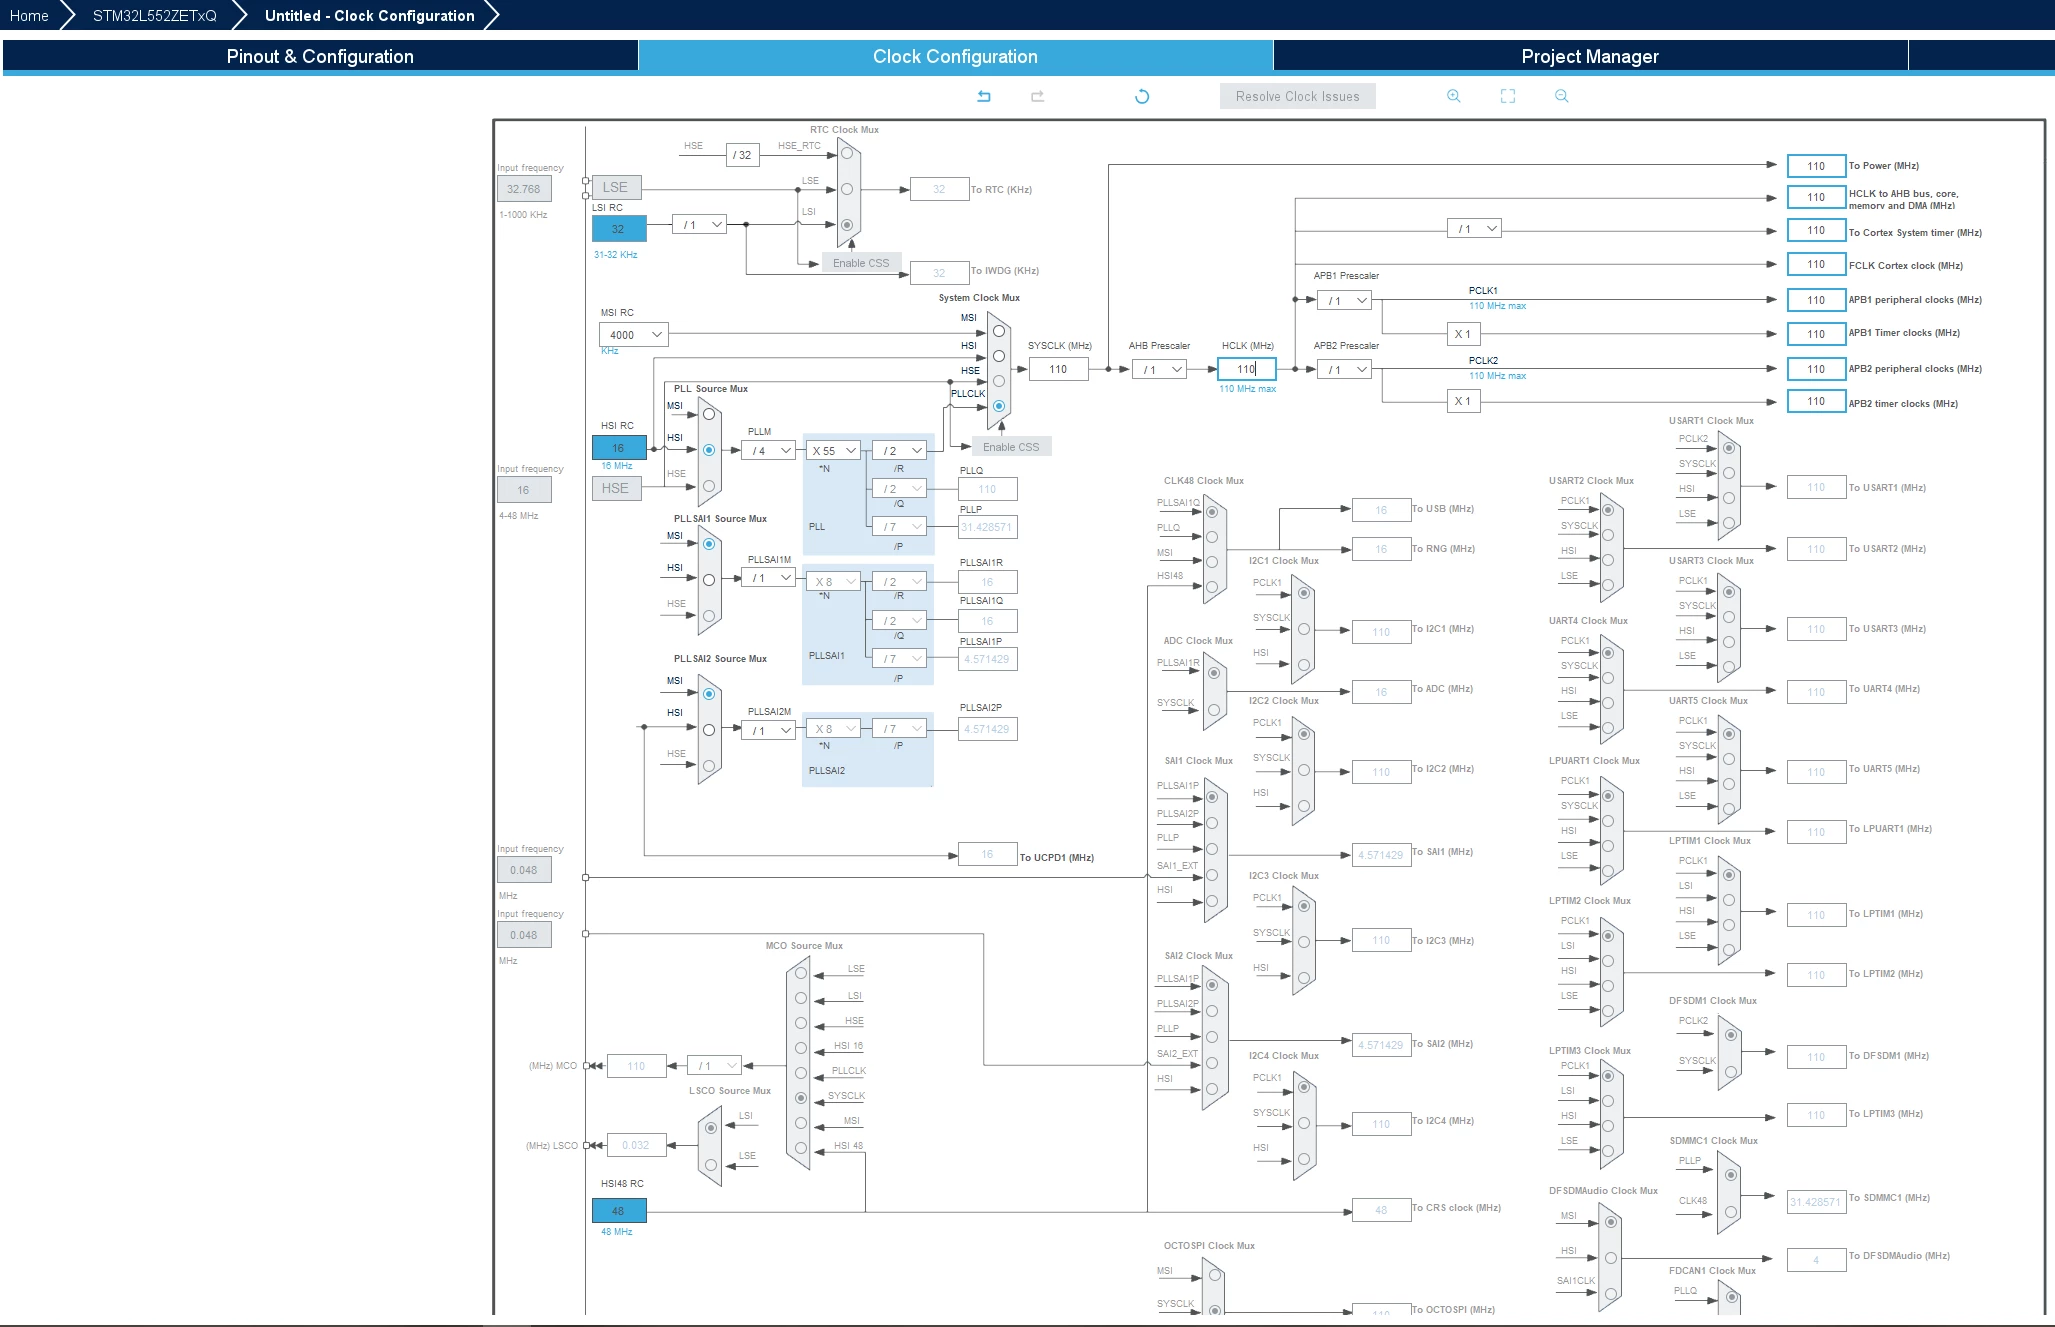
Task: Click the HSE oscillator block
Action: tap(616, 488)
